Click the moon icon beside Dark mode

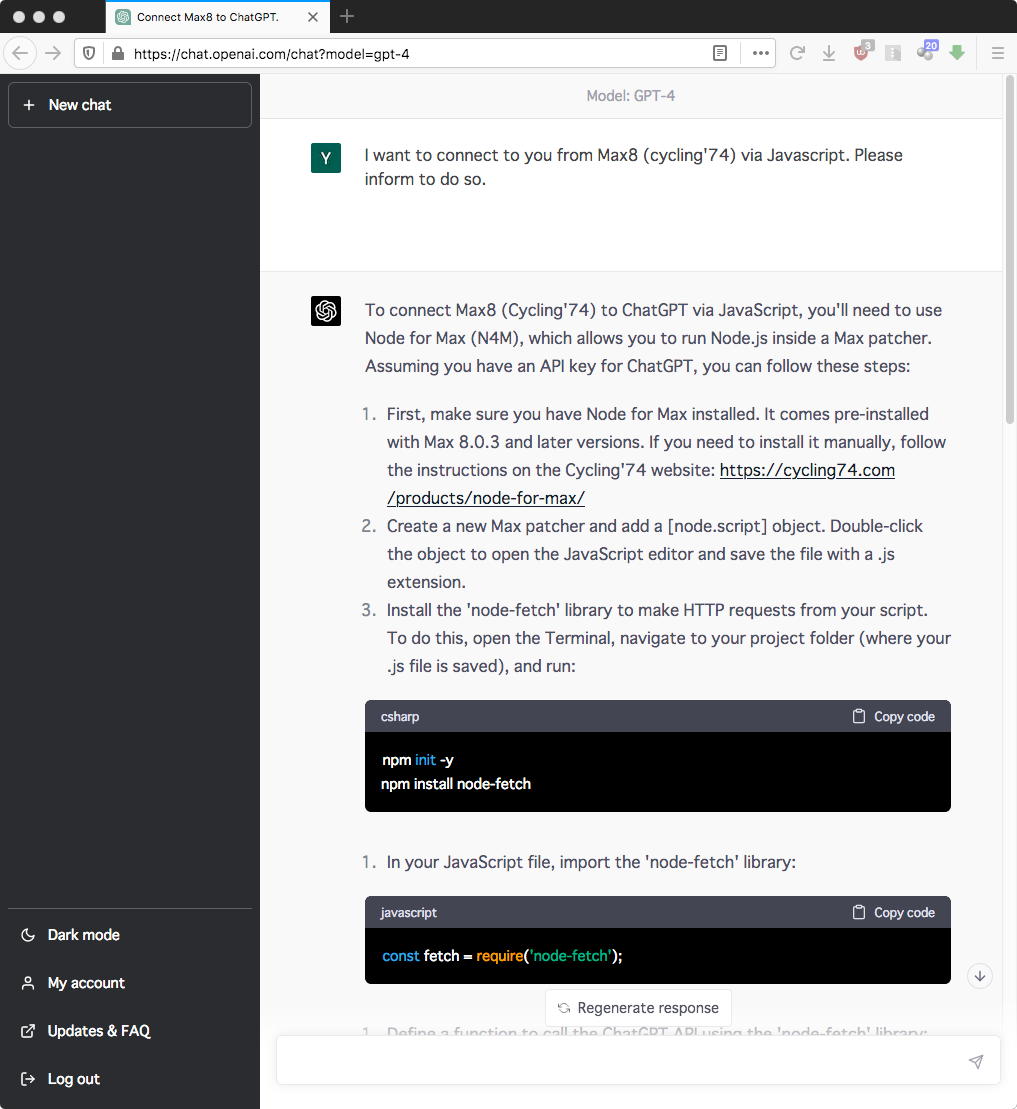point(28,935)
